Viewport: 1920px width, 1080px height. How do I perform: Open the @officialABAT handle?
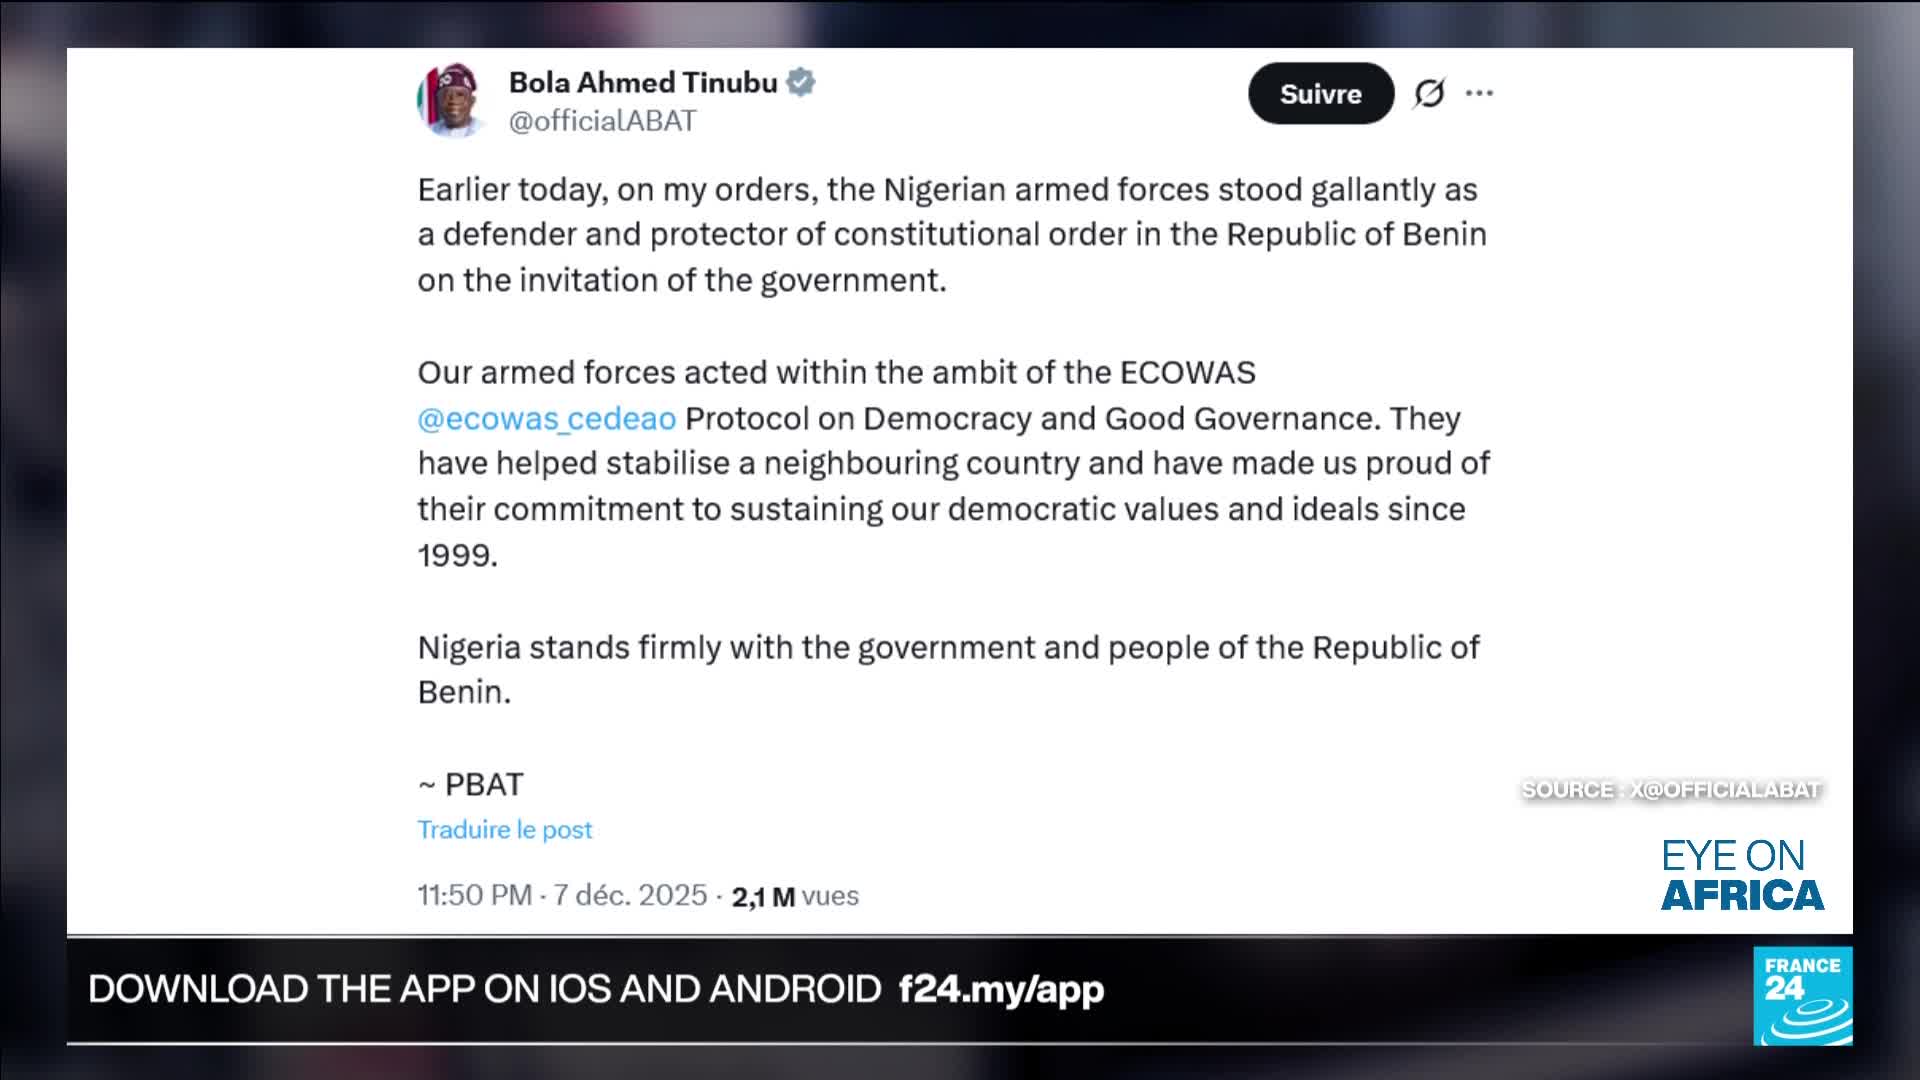602,121
